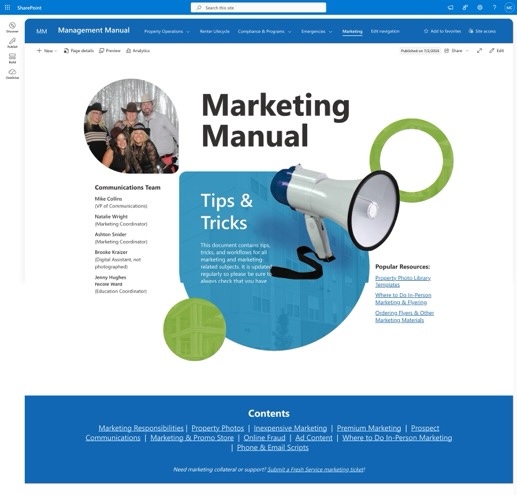This screenshot has width=517, height=495.
Task: Open the Help question mark icon
Action: point(494,7)
